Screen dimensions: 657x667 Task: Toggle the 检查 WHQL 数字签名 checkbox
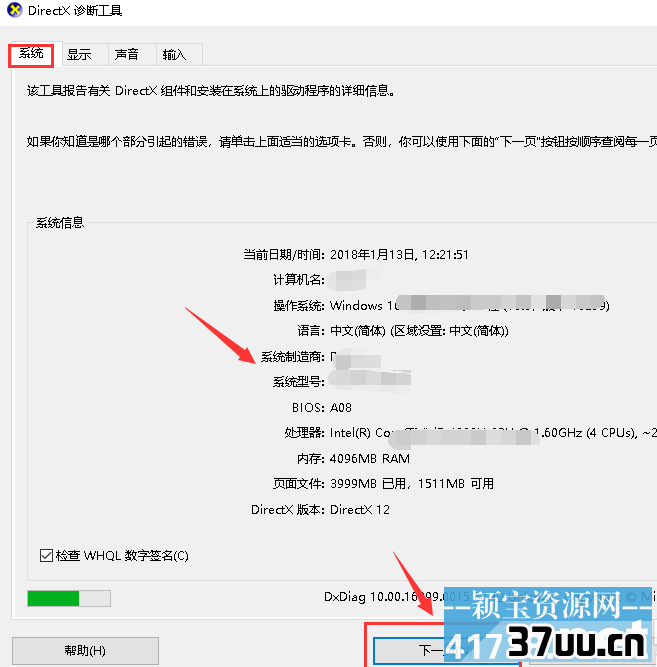(x=46, y=556)
